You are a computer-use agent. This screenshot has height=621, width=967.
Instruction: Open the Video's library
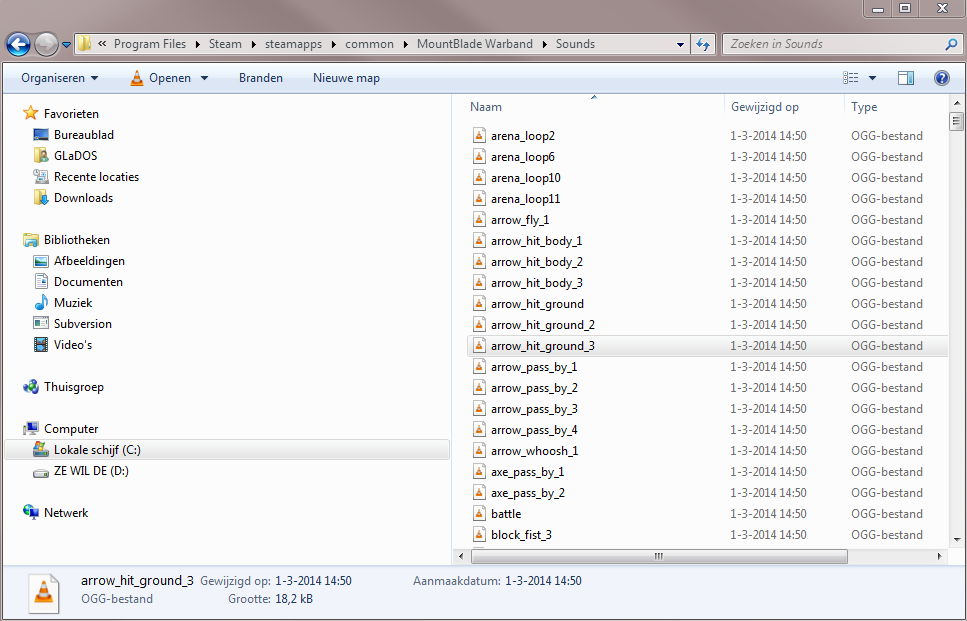62,345
